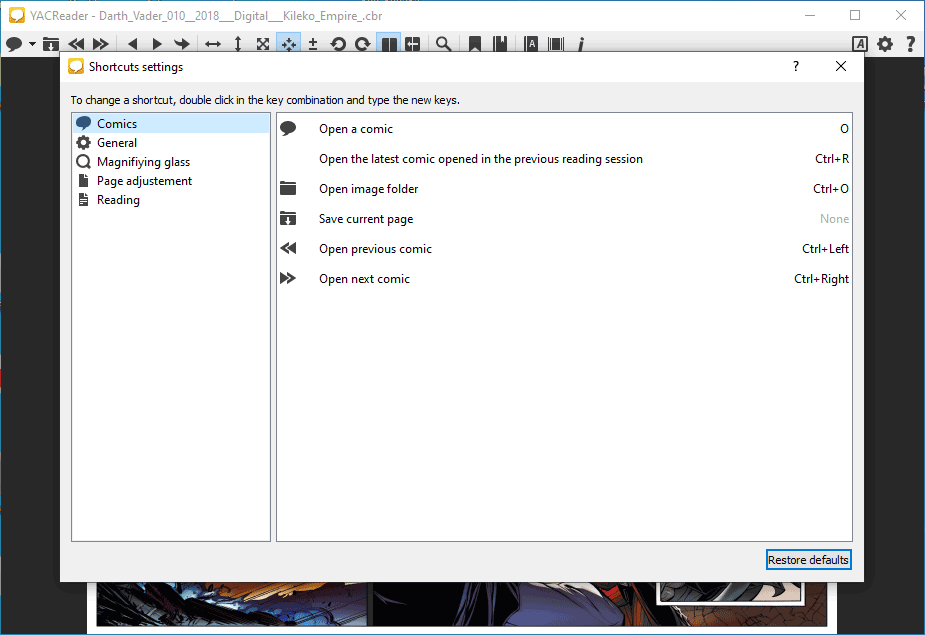Click the Open comic speech-bubble toolbar icon
Screen dimensions: 925x635
pyautogui.click(x=14, y=44)
